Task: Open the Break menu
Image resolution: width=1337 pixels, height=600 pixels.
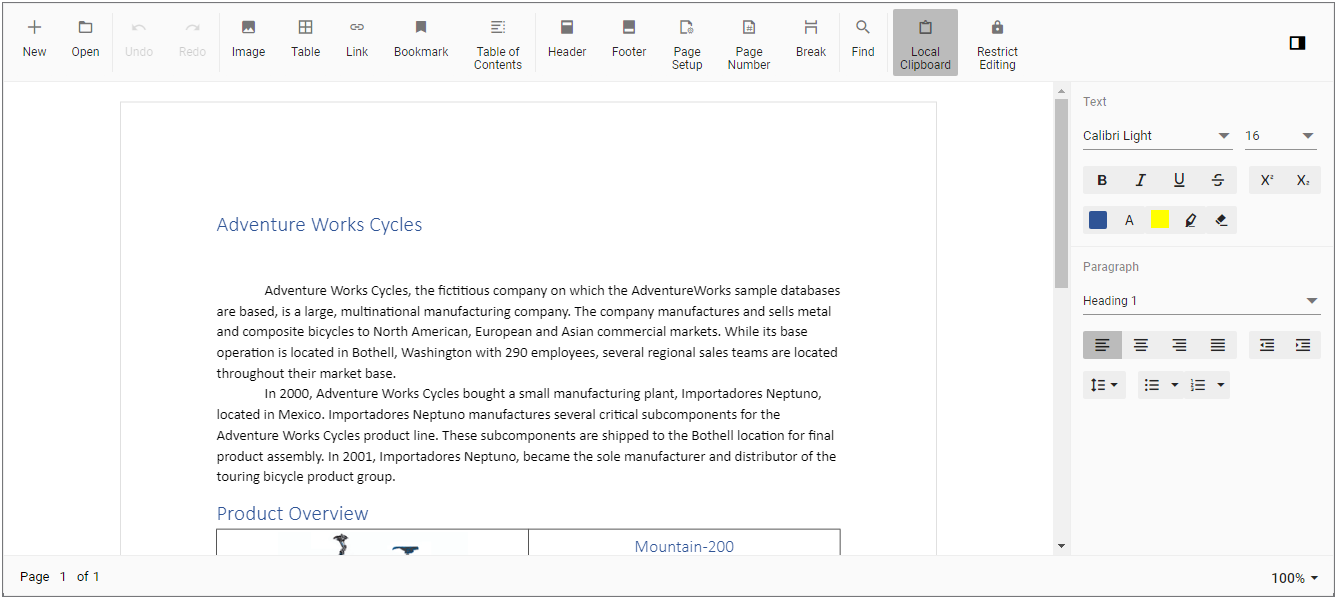Action: click(811, 41)
